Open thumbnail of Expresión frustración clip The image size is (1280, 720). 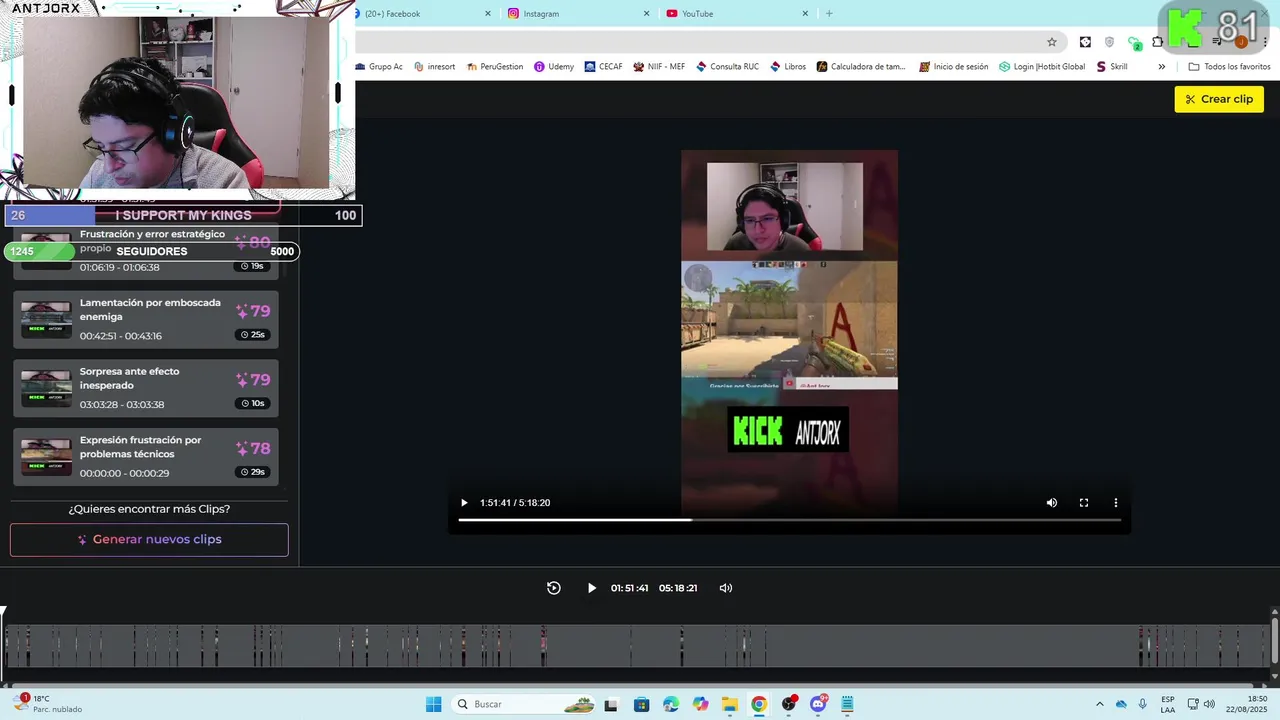[x=46, y=458]
